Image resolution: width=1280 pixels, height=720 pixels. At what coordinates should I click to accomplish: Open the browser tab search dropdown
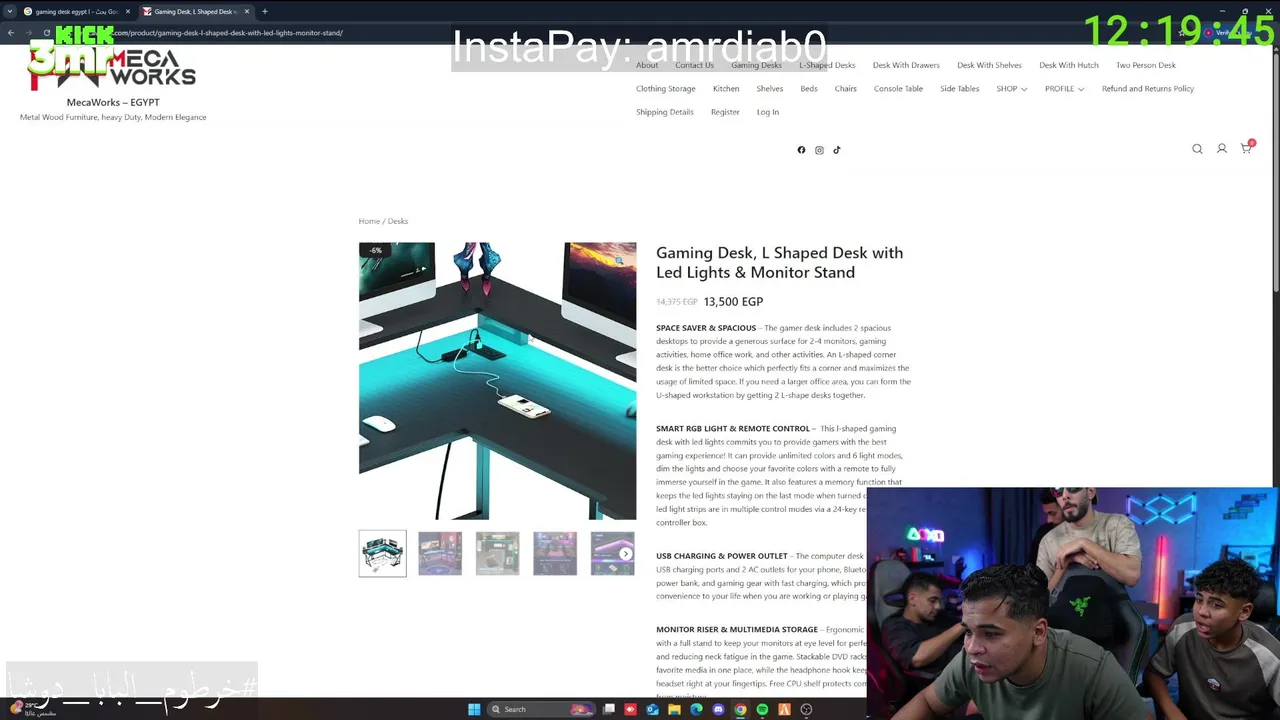[10, 11]
